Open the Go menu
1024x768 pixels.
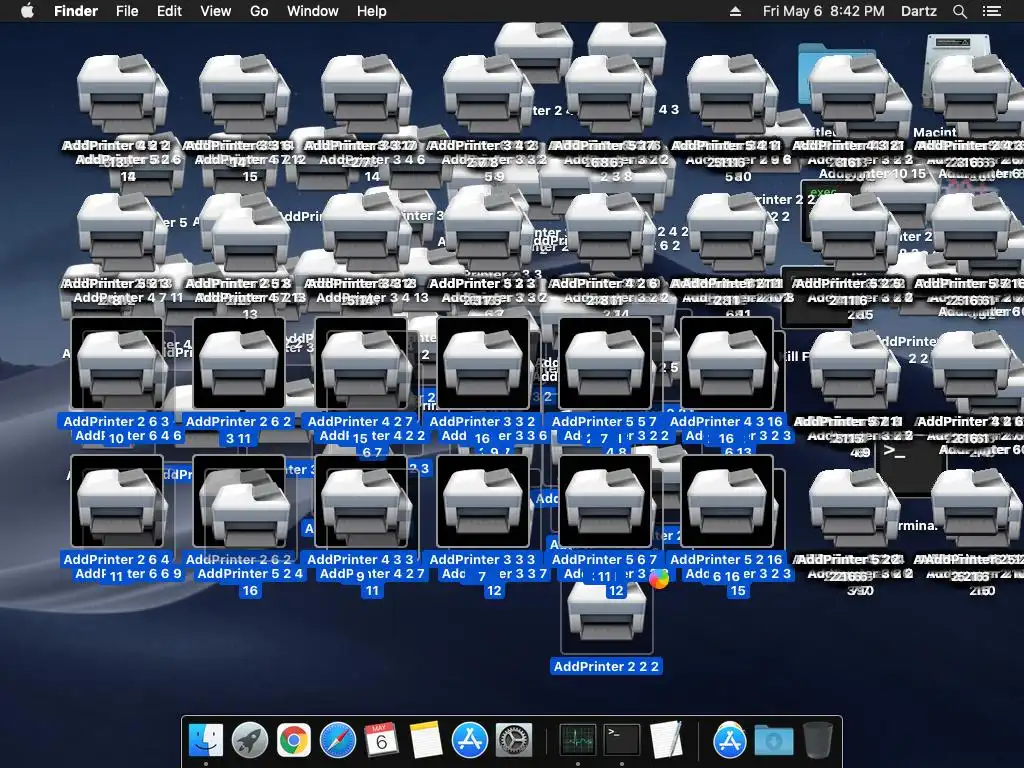click(259, 11)
